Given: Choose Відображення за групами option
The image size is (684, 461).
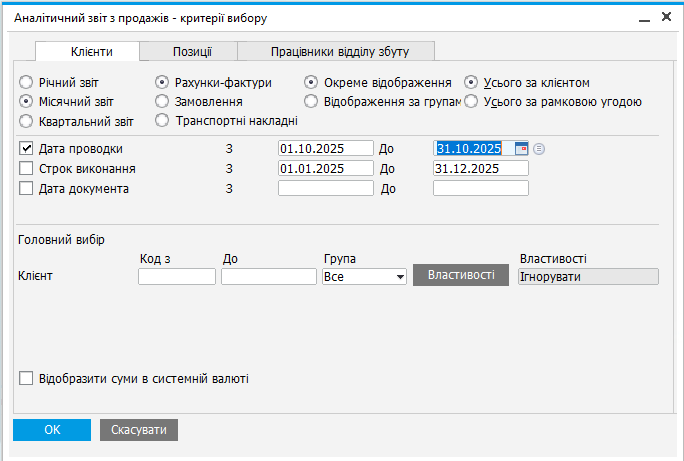Looking at the screenshot, I should pos(311,102).
